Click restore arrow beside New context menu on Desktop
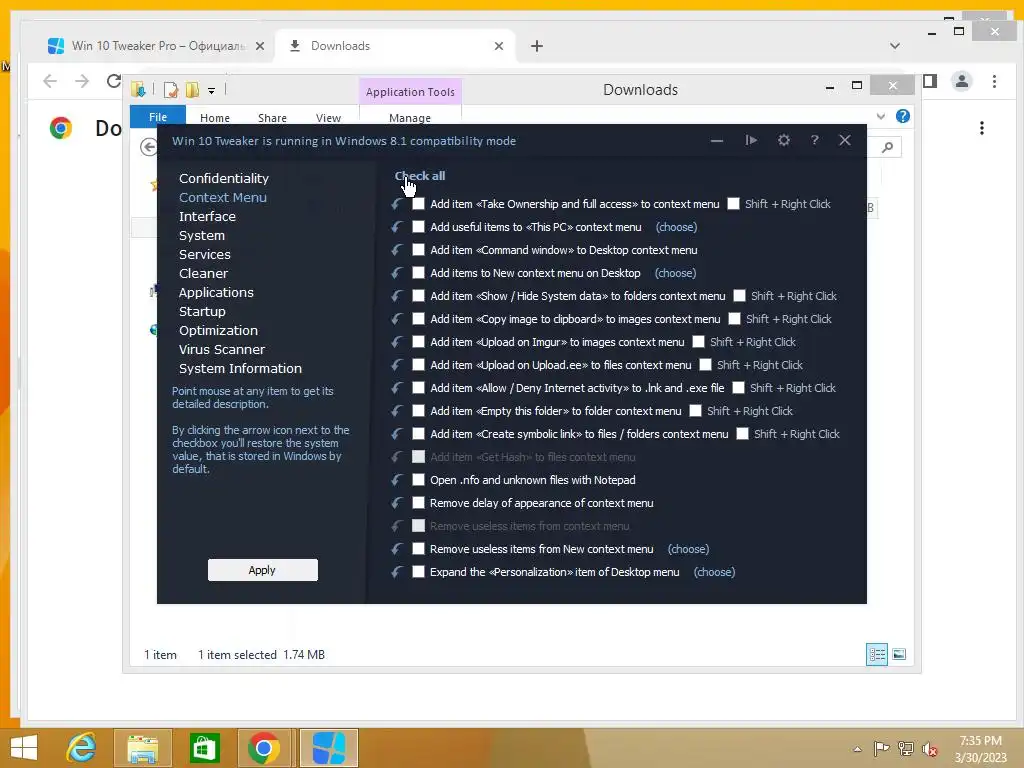 [x=396, y=273]
